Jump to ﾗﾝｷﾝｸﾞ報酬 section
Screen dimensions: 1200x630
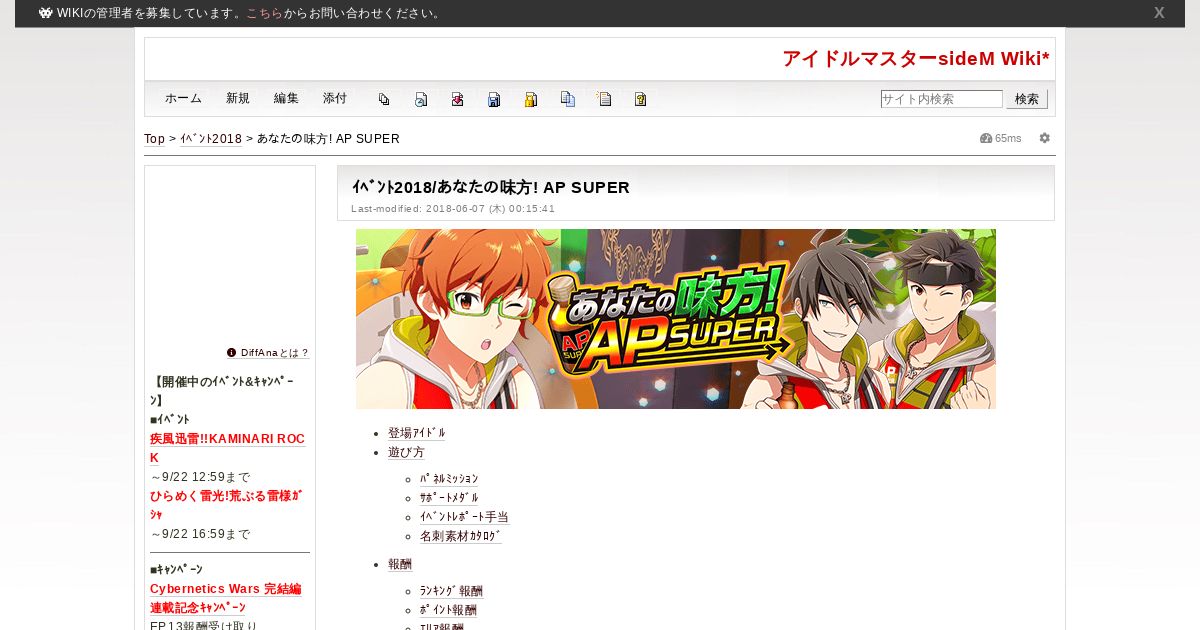coord(451,591)
